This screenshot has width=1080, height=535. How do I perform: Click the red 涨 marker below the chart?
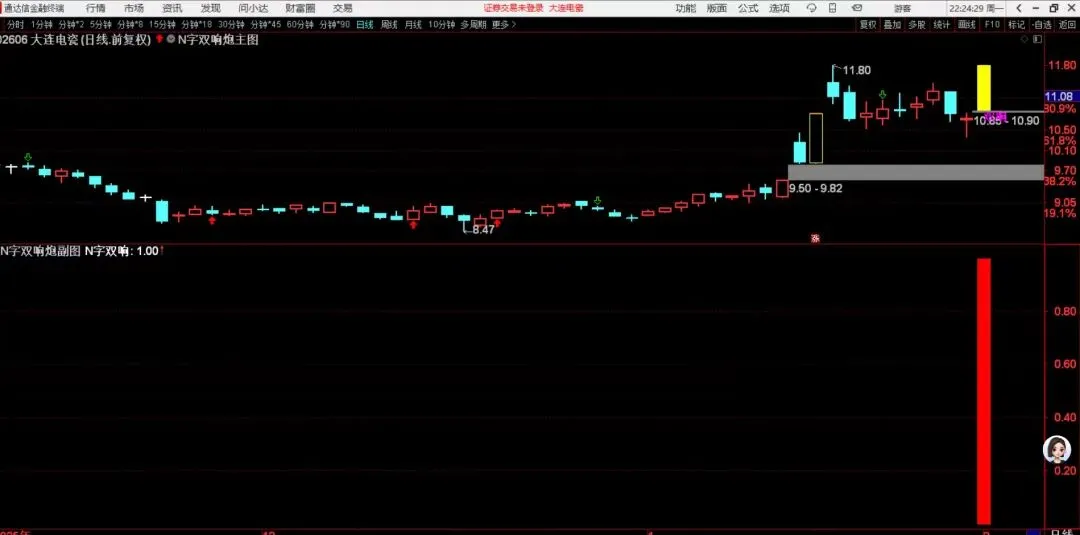pos(816,239)
